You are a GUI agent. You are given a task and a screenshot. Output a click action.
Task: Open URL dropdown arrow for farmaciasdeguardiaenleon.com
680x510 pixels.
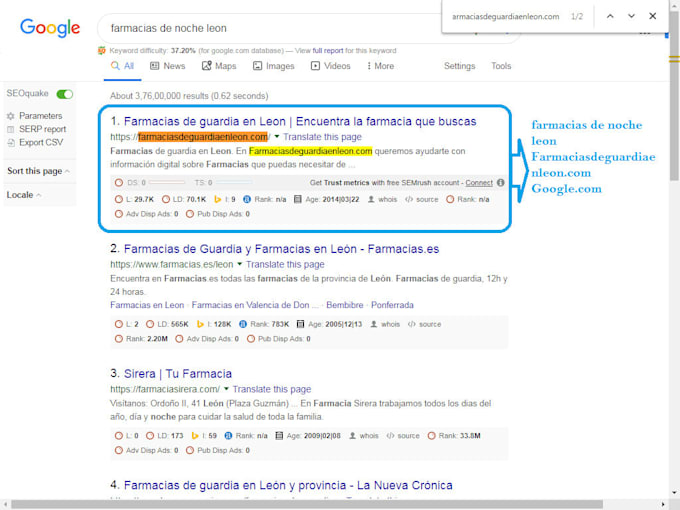pyautogui.click(x=277, y=137)
